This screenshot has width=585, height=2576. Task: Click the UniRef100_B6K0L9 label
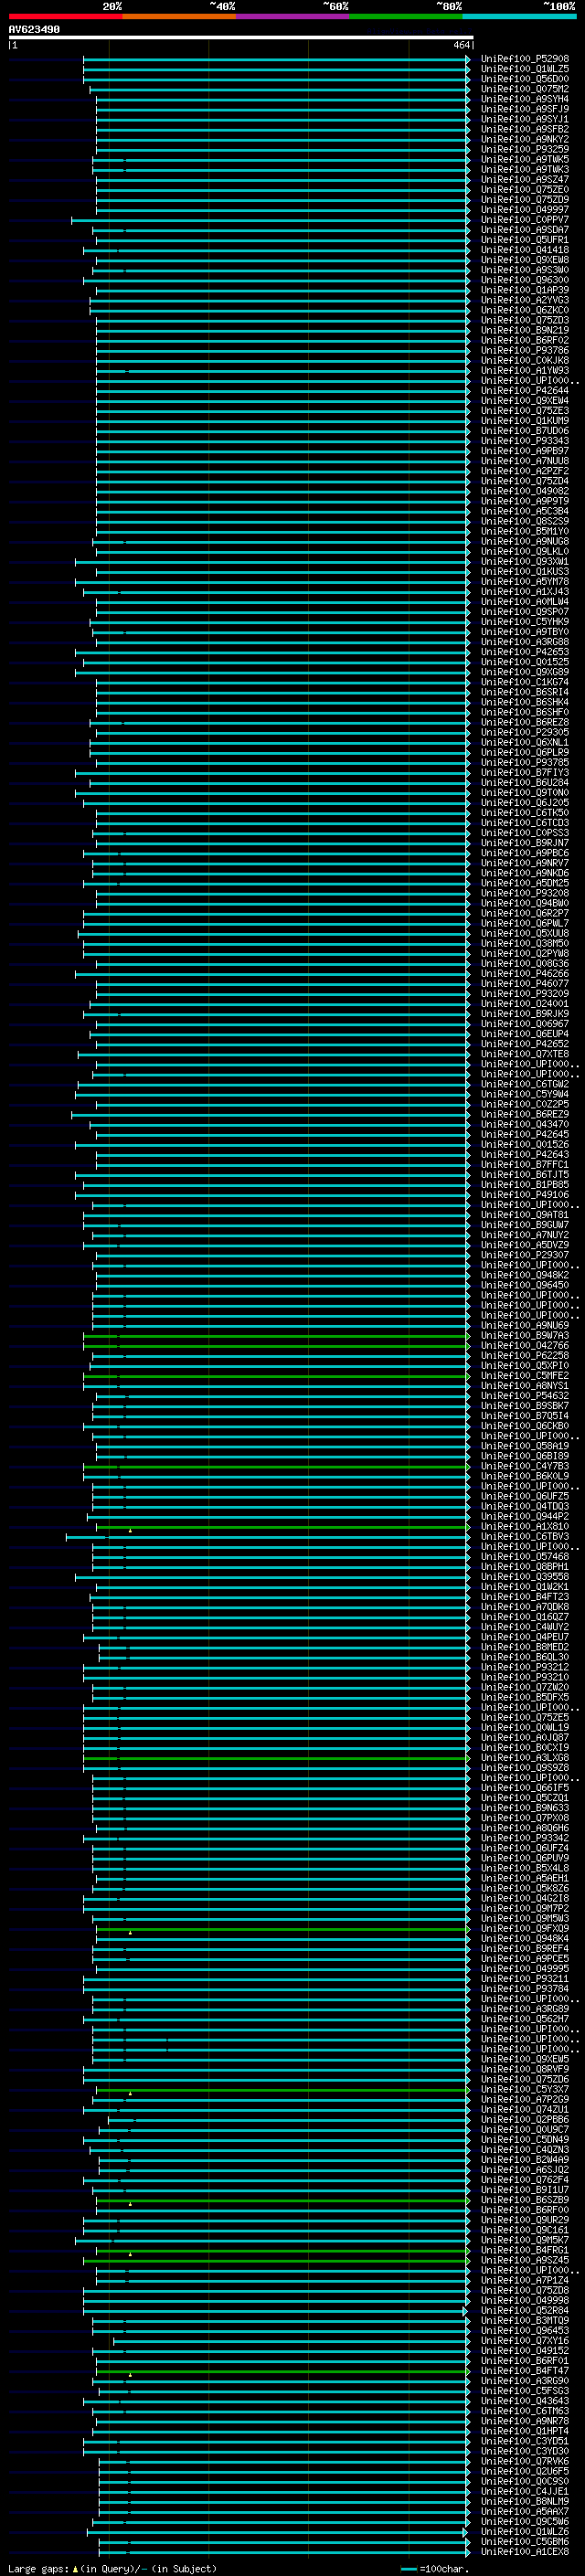[525, 1476]
